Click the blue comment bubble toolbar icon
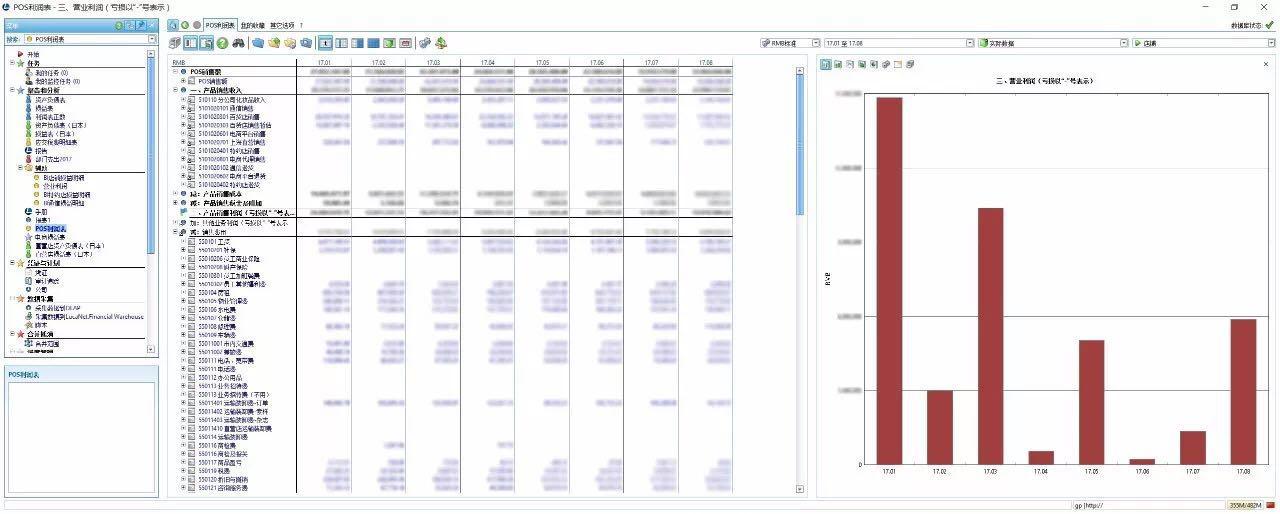 (258, 43)
